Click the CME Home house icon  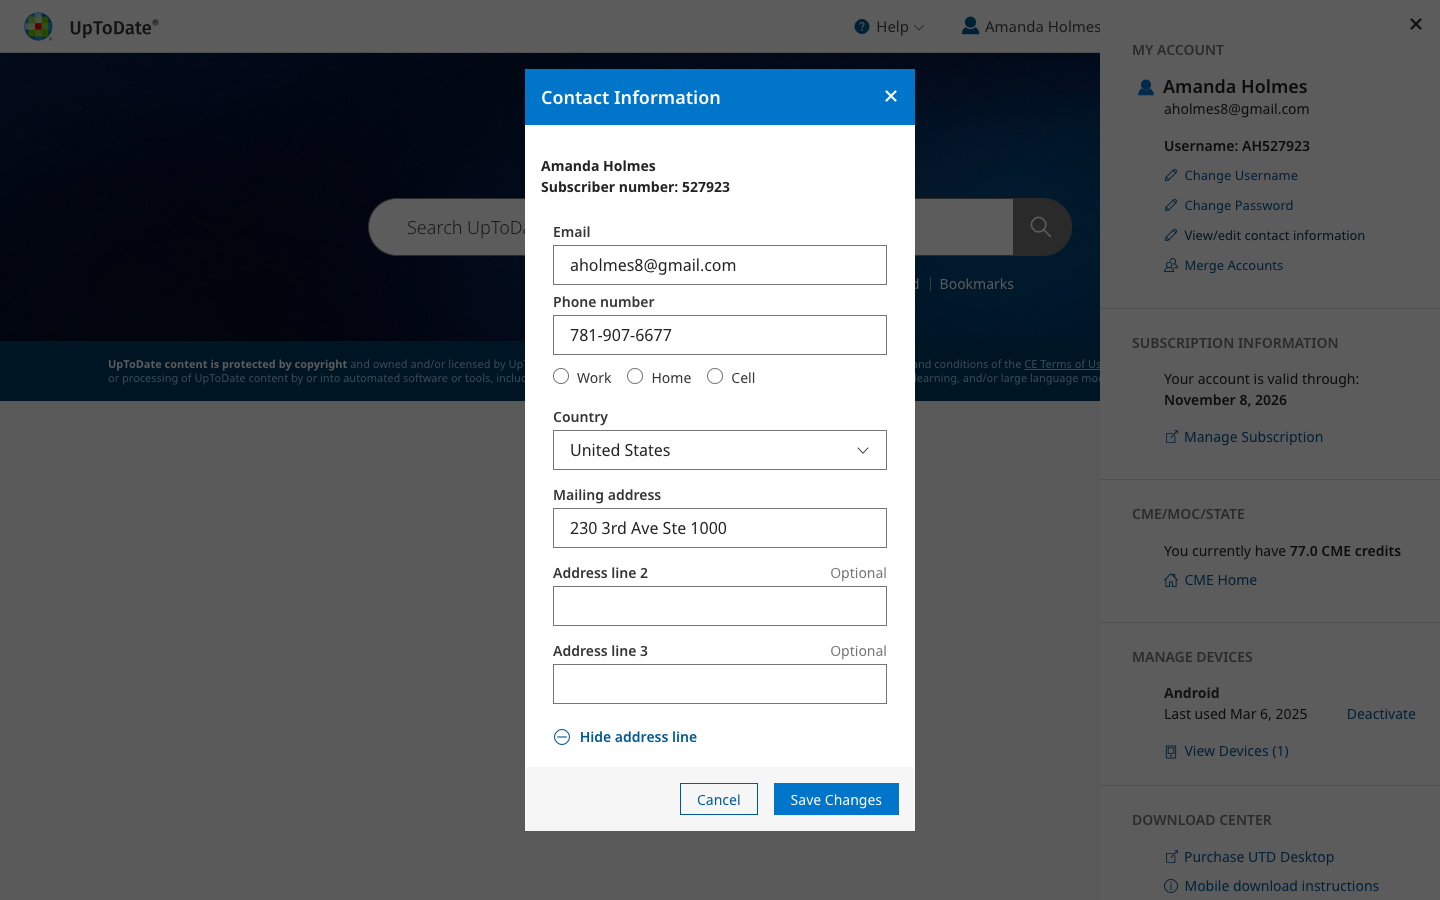1171,580
